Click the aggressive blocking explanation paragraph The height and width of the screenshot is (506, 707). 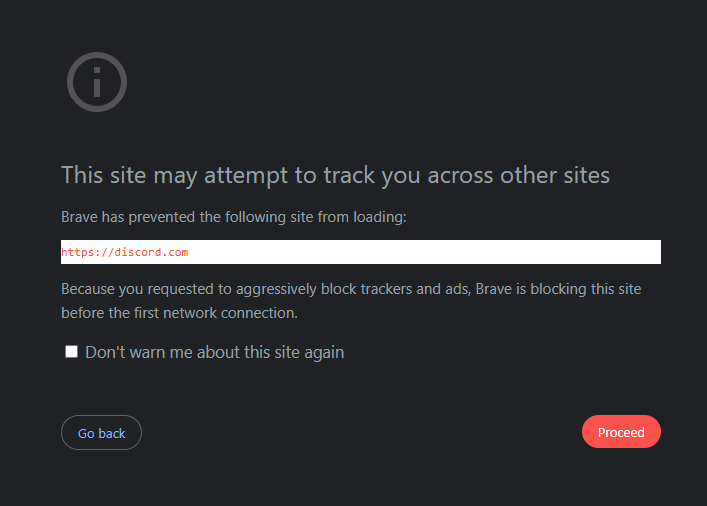tap(351, 301)
